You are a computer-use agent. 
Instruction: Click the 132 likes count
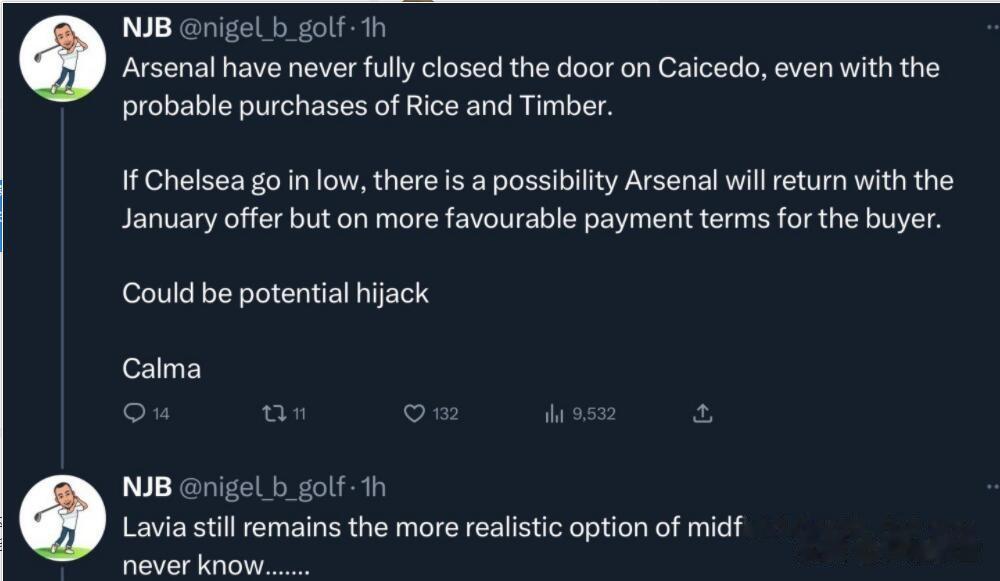[x=445, y=414]
